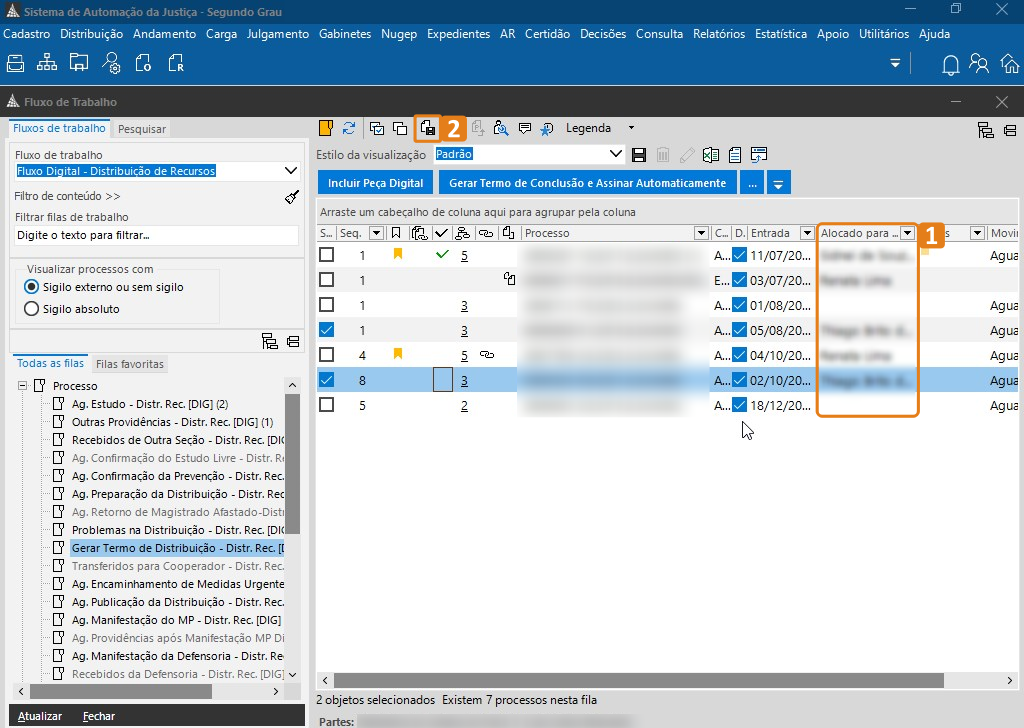Uncheck the selection checkbox for the 02/10 entry row
1024x728 pixels.
pyautogui.click(x=327, y=379)
